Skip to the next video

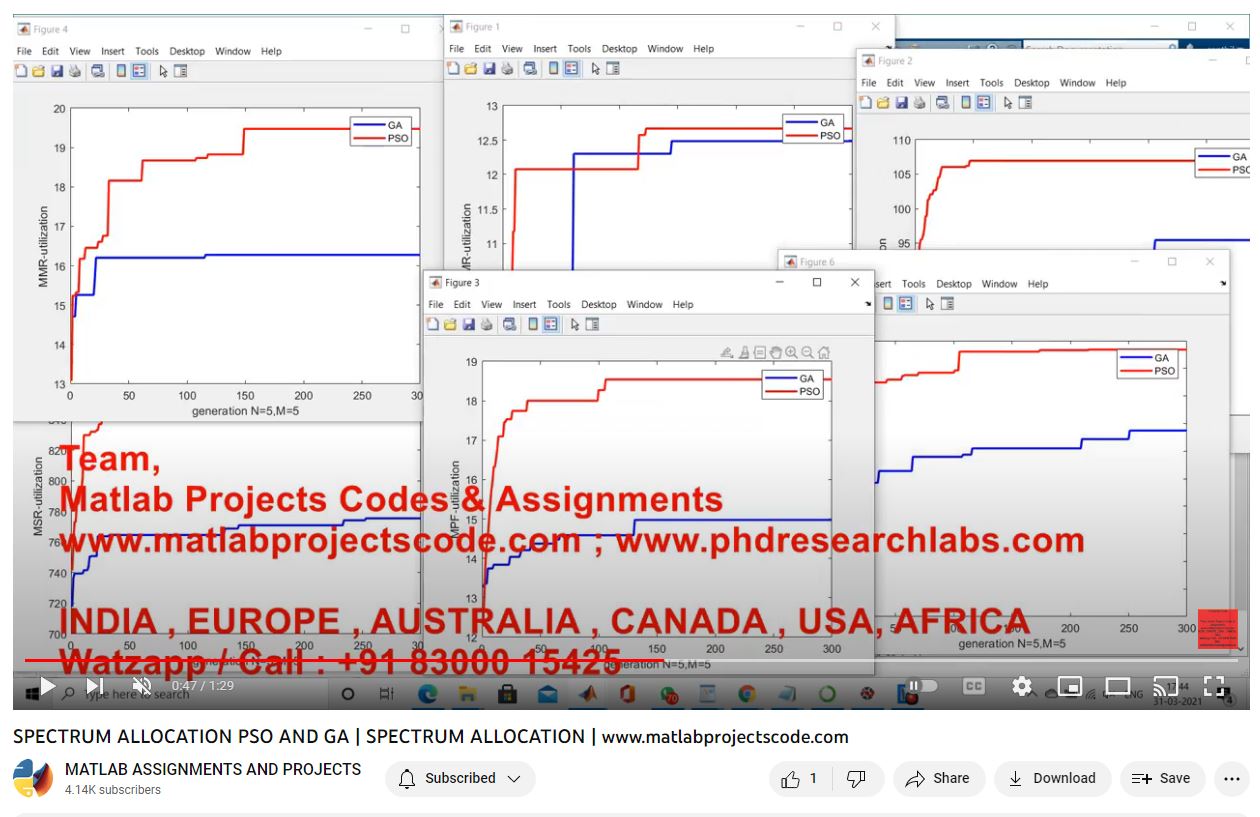click(95, 687)
